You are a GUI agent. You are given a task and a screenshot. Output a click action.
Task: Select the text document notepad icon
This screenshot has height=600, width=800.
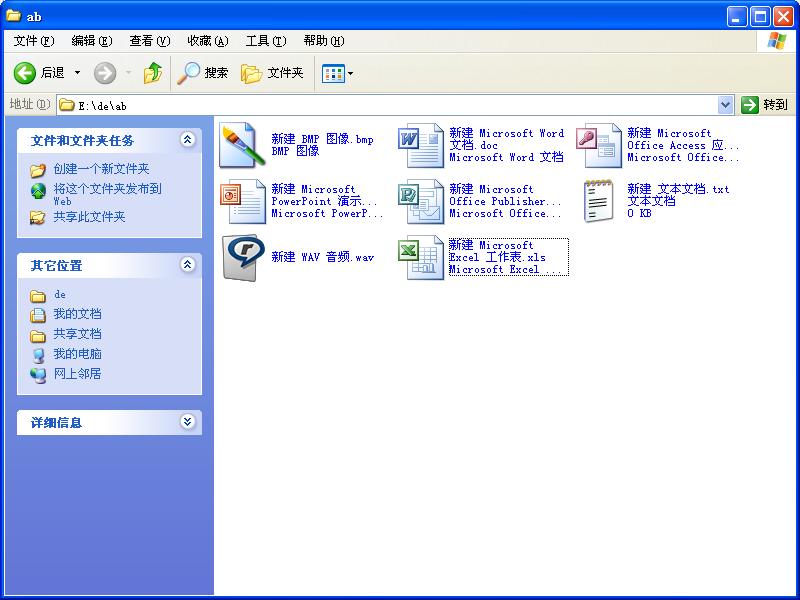598,201
